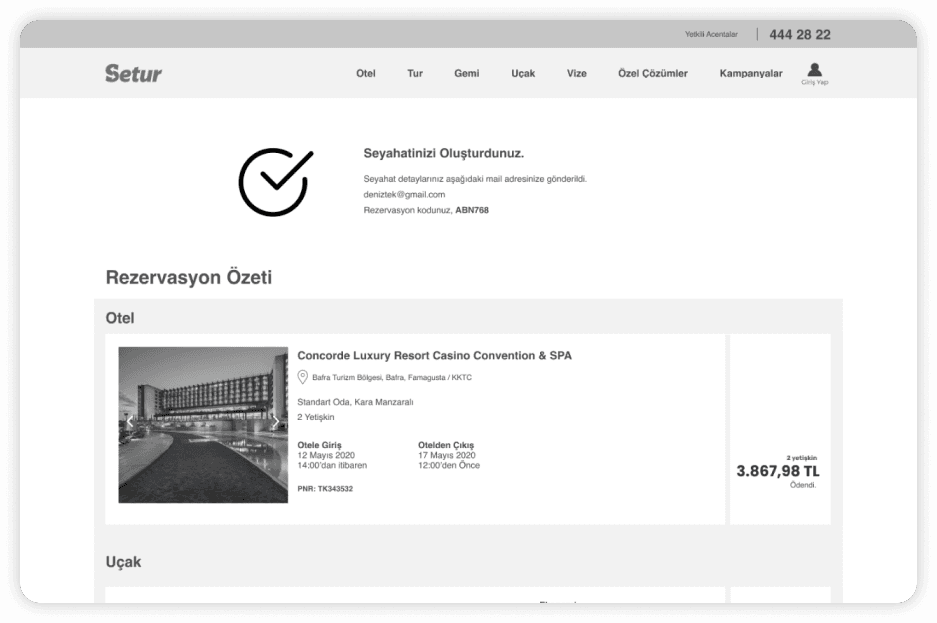Click the 17 Mayıs 2020 check-out date
Image resolution: width=937 pixels, height=623 pixels.
click(x=447, y=455)
